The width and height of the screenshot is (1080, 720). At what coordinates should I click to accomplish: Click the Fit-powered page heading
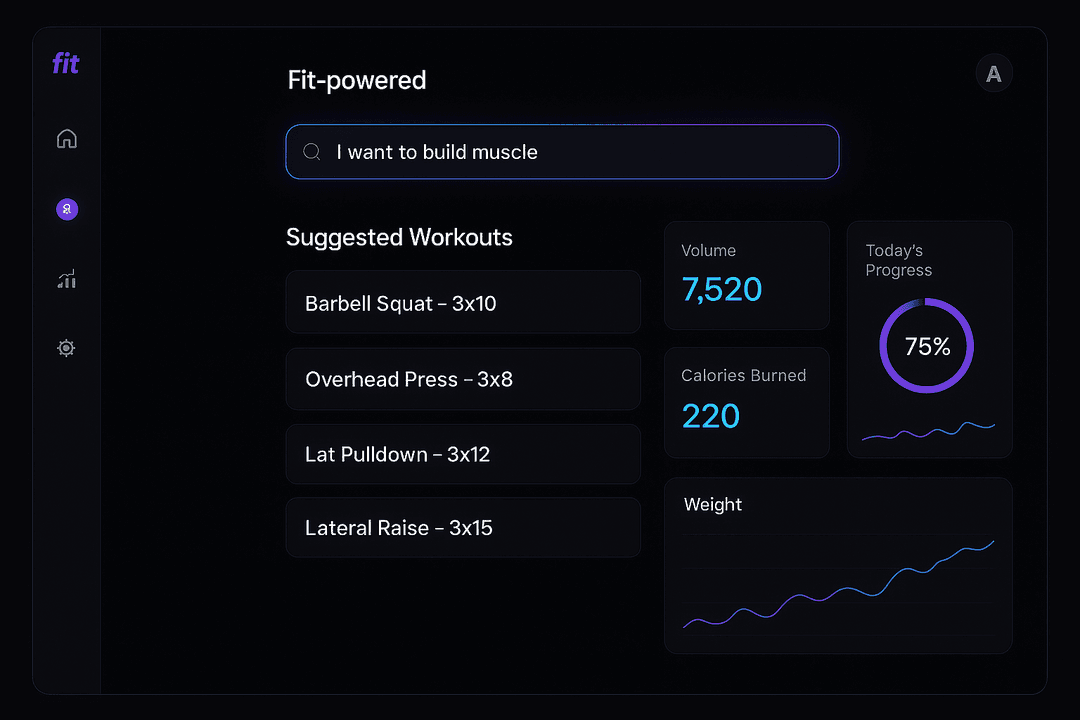point(356,80)
